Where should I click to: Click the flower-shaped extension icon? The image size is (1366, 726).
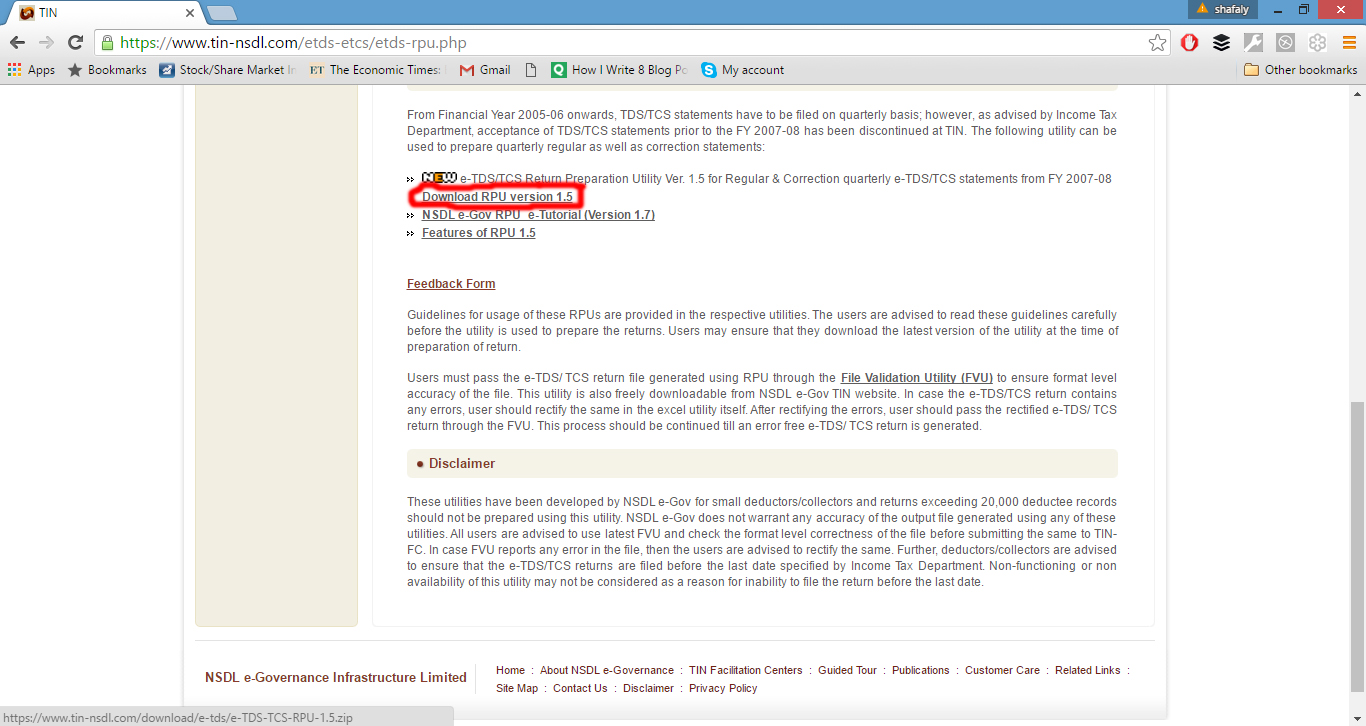point(1317,43)
